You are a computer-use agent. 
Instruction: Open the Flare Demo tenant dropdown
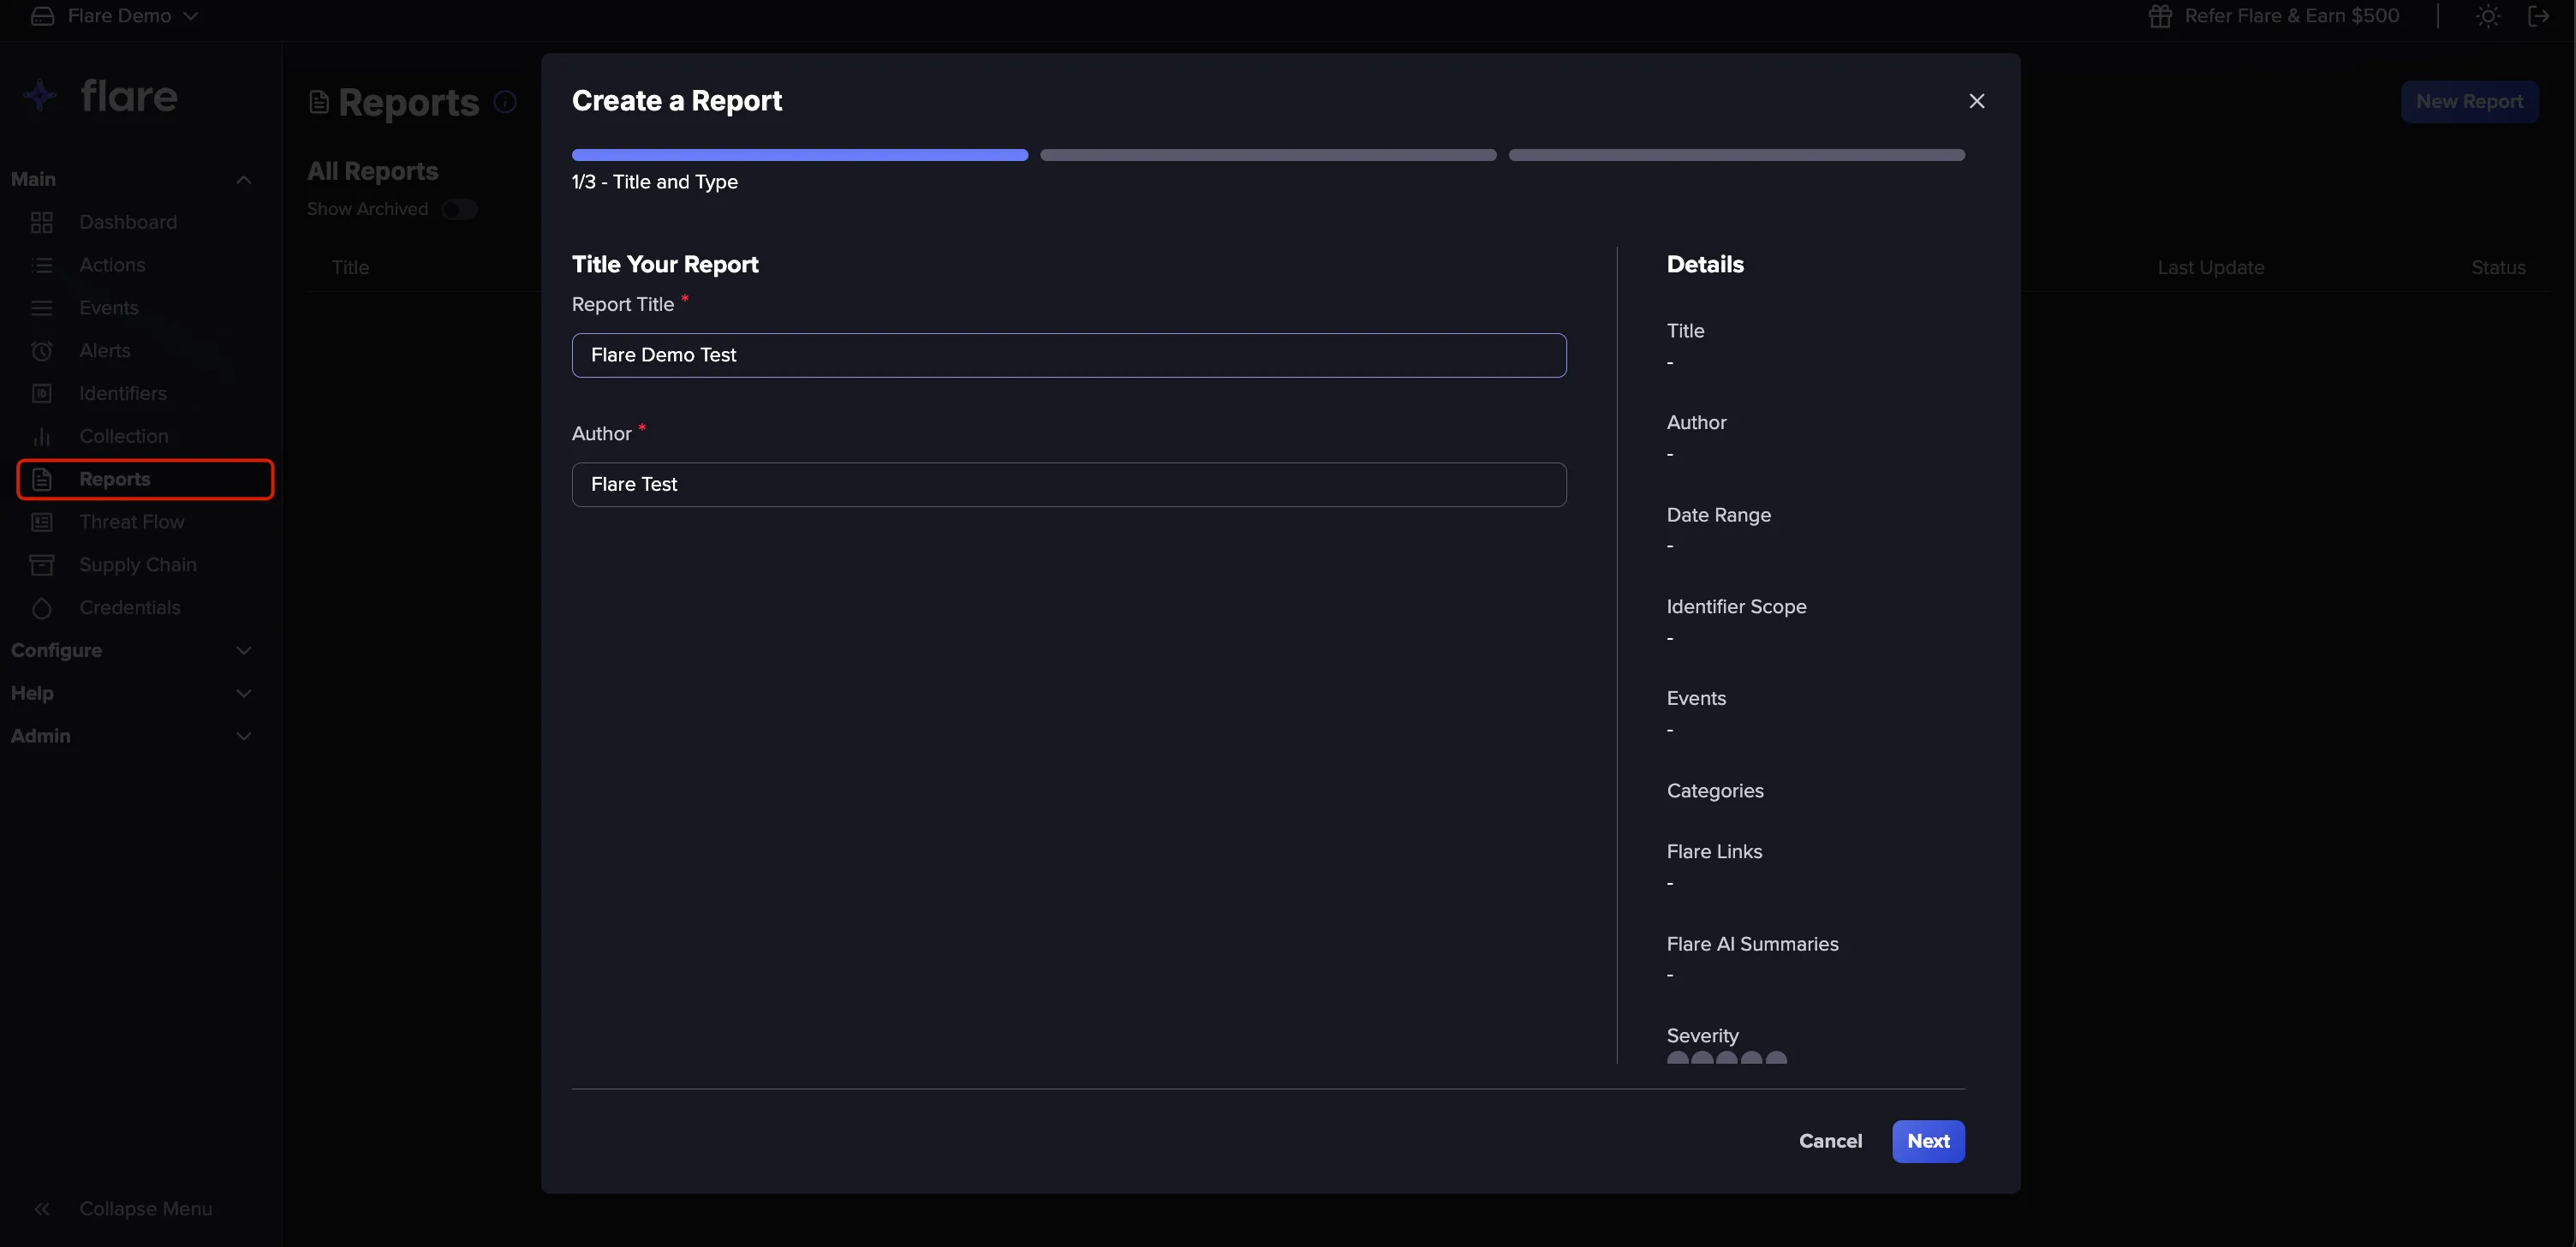[x=114, y=16]
